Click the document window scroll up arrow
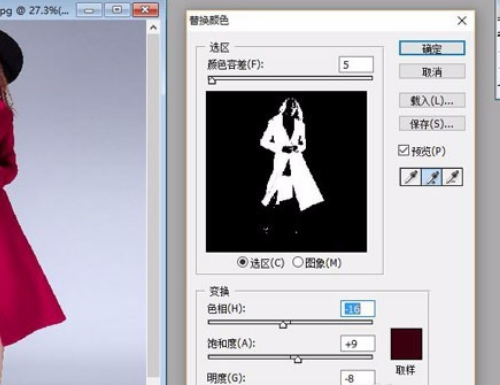Viewport: 500px width, 385px height. coord(153,28)
